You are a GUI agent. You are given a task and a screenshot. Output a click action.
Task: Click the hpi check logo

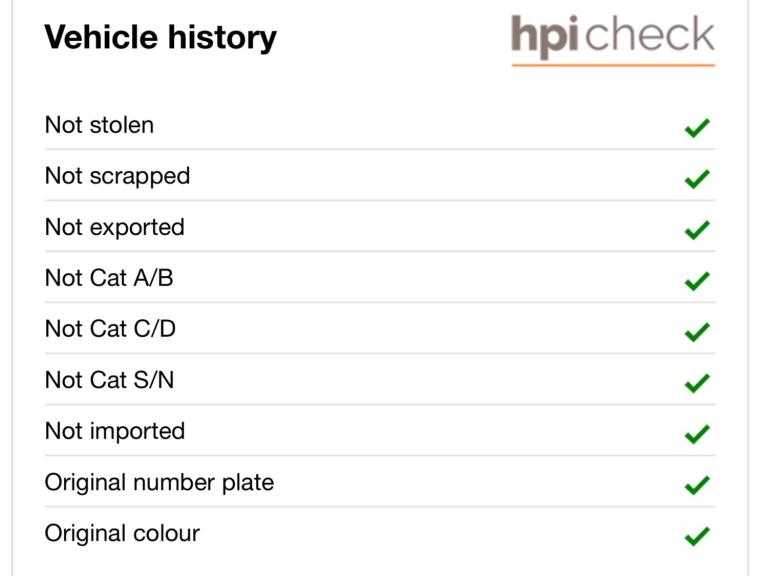(613, 37)
